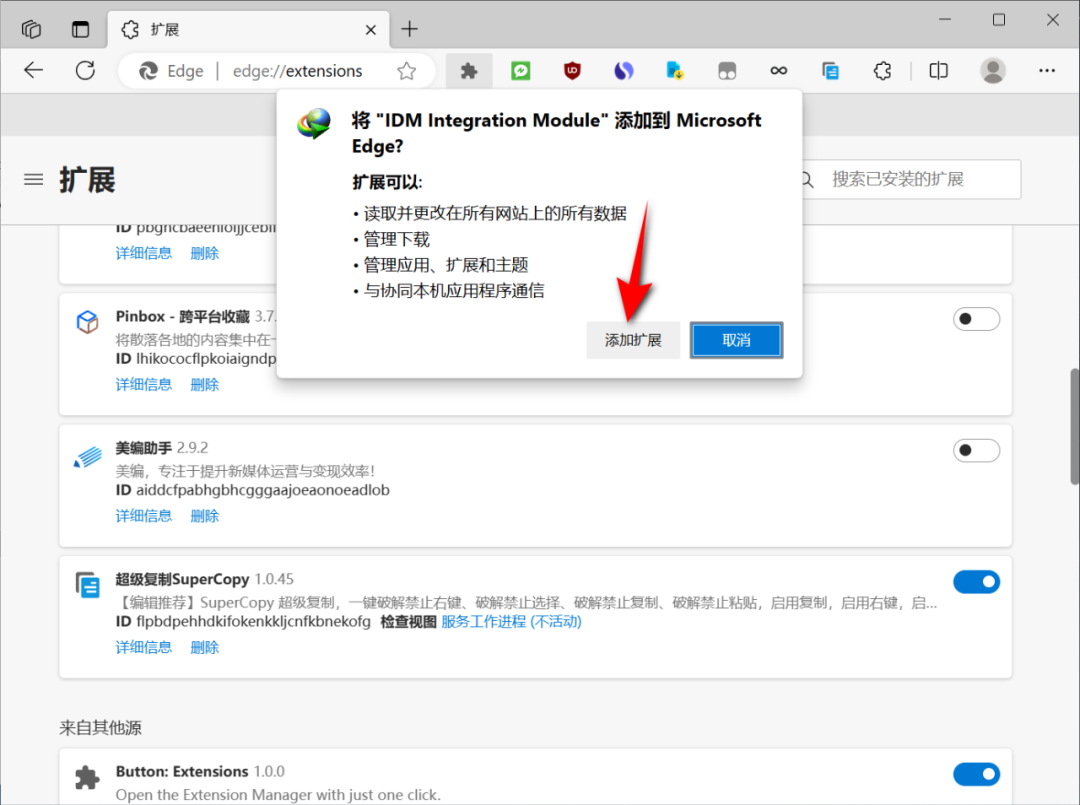Go back with the browser back arrow
1080x805 pixels.
click(x=33, y=70)
